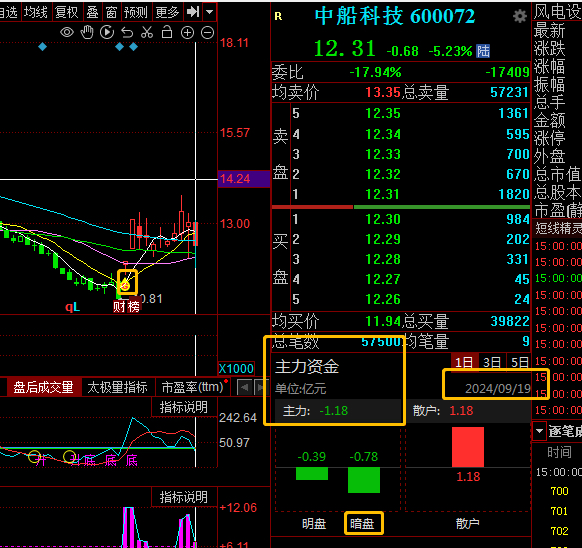Click the undo arrow icon
582x548 pixels.
127,33
